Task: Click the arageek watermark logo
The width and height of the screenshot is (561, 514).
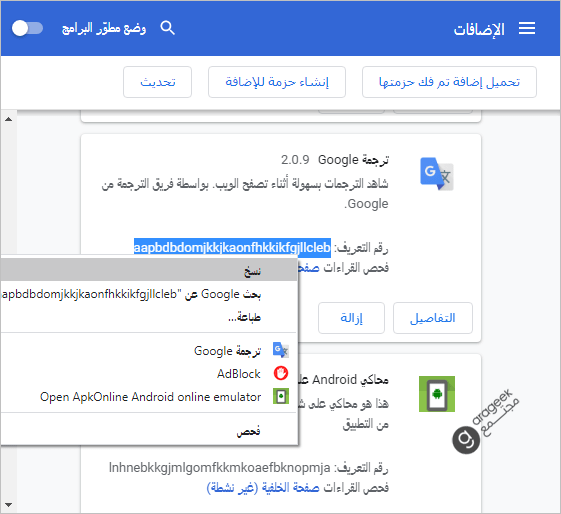Action: 485,422
